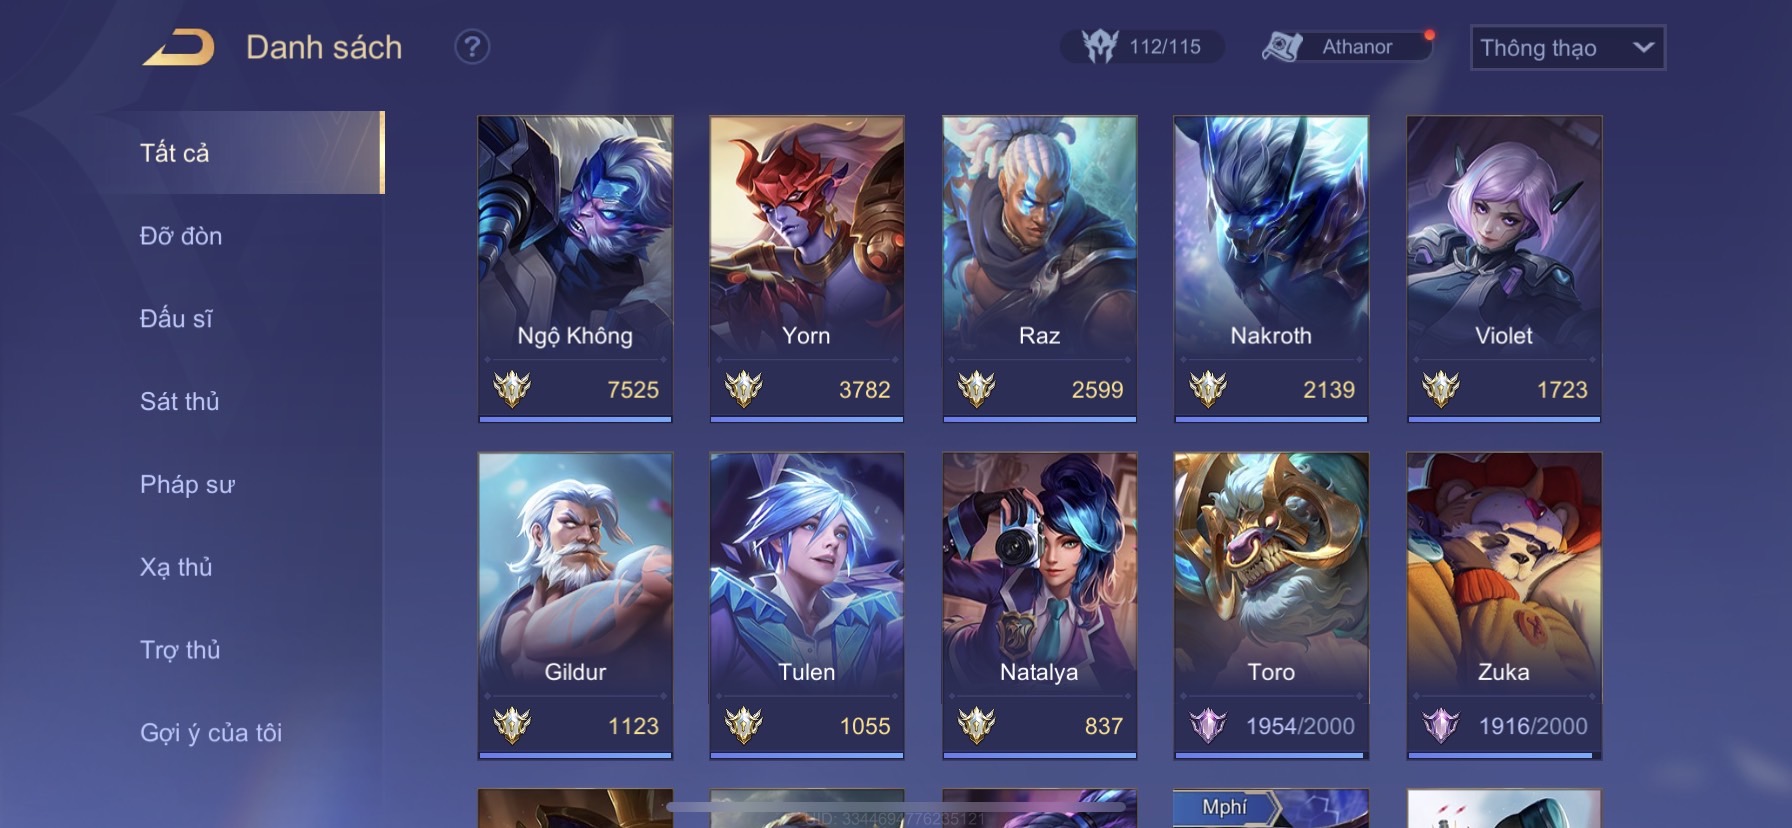
Task: Open the Pháp sư hero filter
Action: pos(187,485)
